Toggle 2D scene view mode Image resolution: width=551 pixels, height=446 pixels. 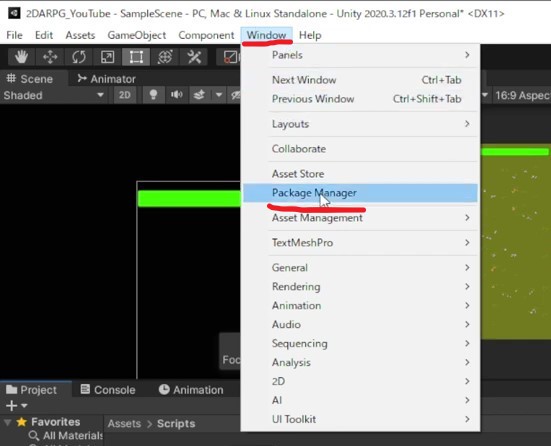[125, 95]
